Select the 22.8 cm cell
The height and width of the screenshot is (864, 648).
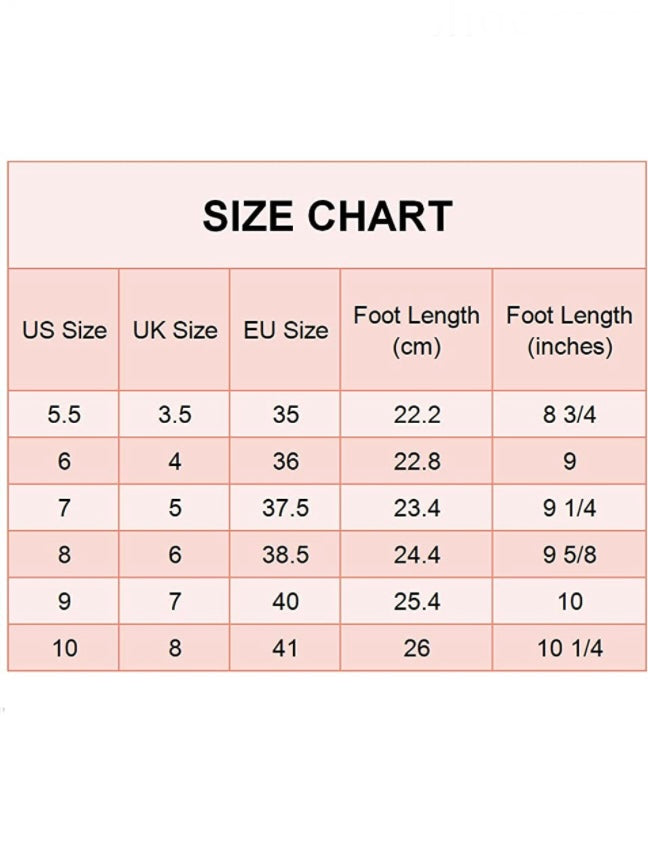click(417, 461)
